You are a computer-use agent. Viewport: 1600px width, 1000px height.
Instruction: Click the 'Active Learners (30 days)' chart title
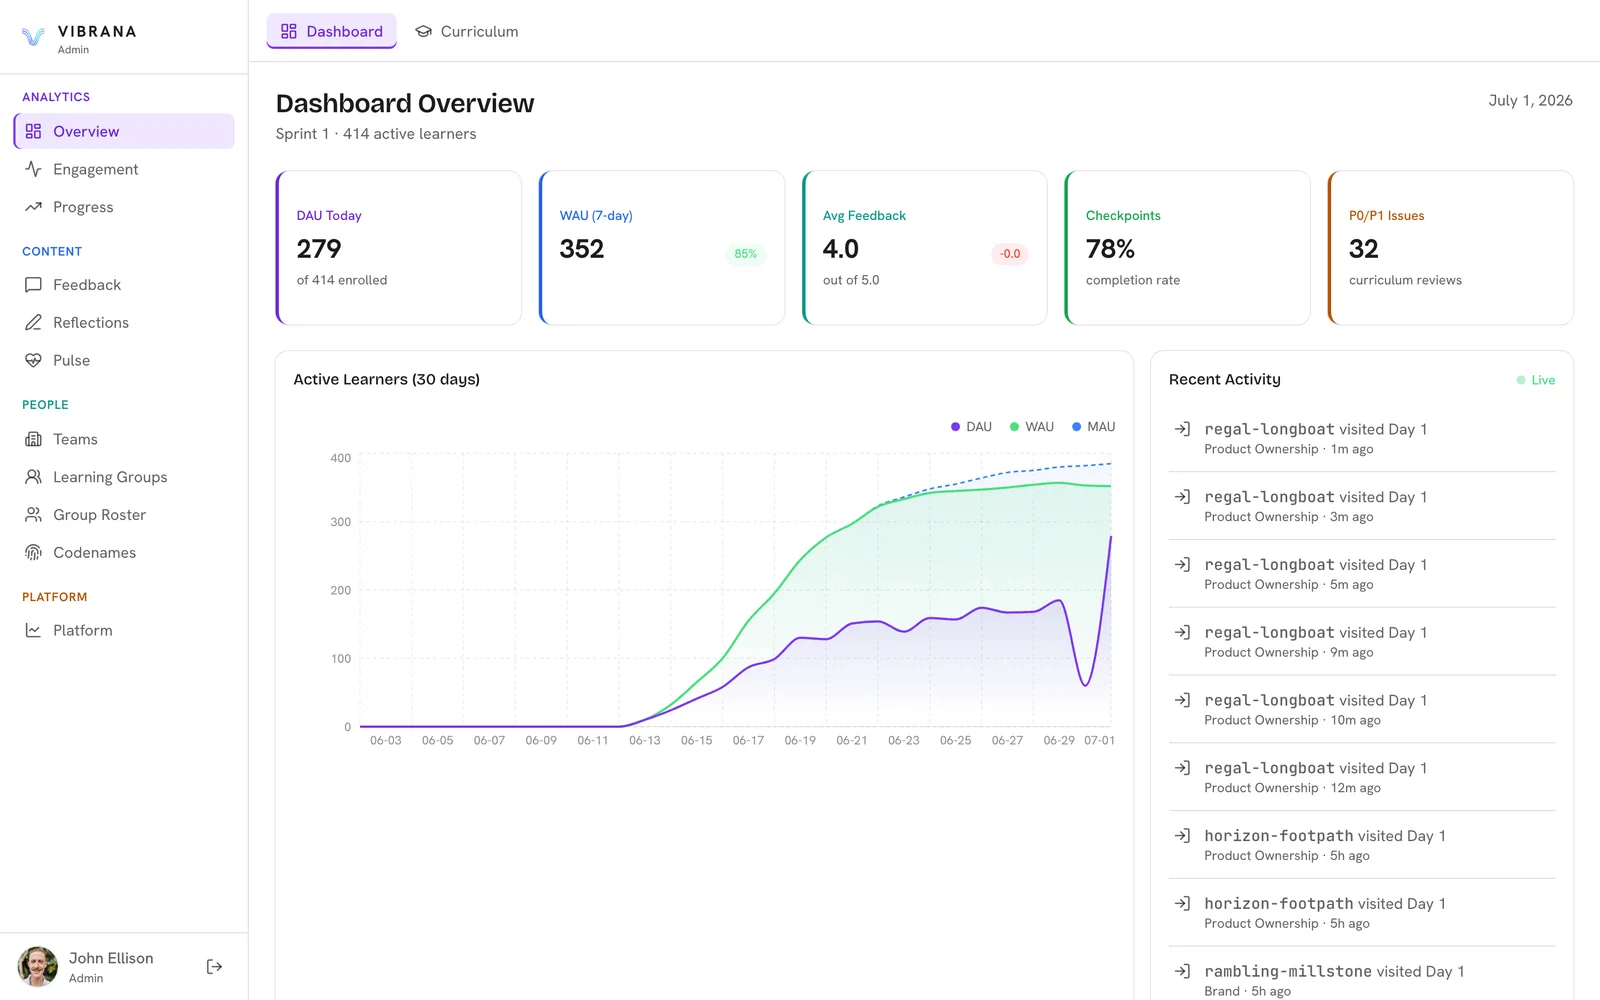387,380
